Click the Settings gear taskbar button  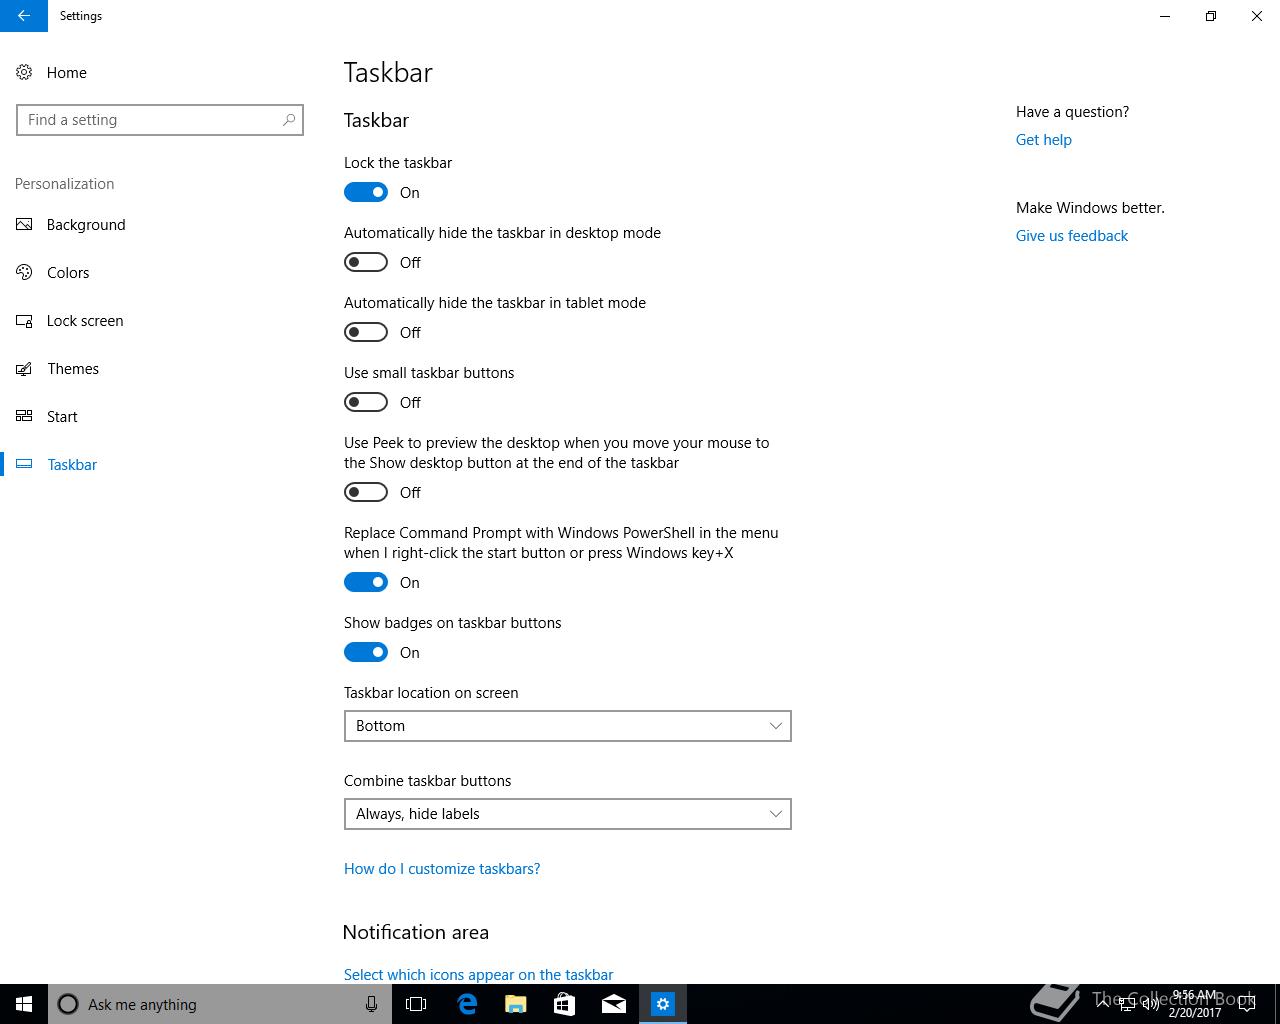coord(662,1004)
